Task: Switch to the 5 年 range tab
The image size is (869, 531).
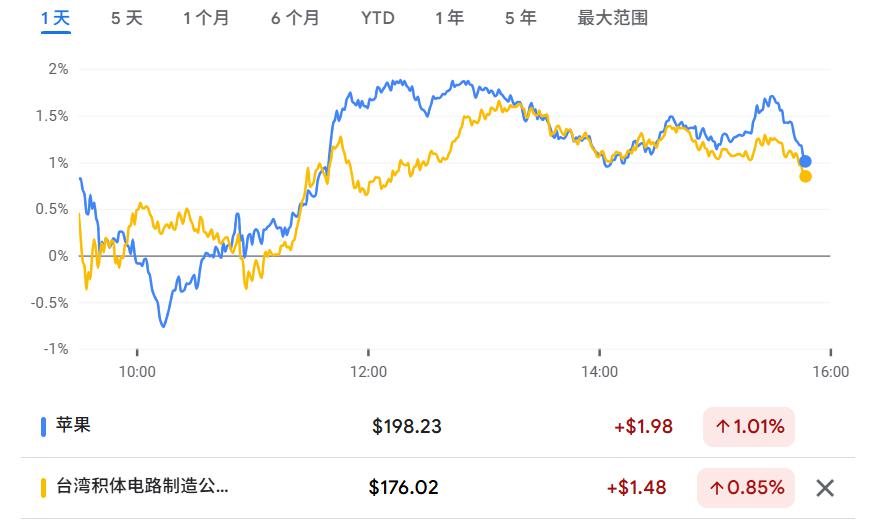Action: pyautogui.click(x=520, y=18)
